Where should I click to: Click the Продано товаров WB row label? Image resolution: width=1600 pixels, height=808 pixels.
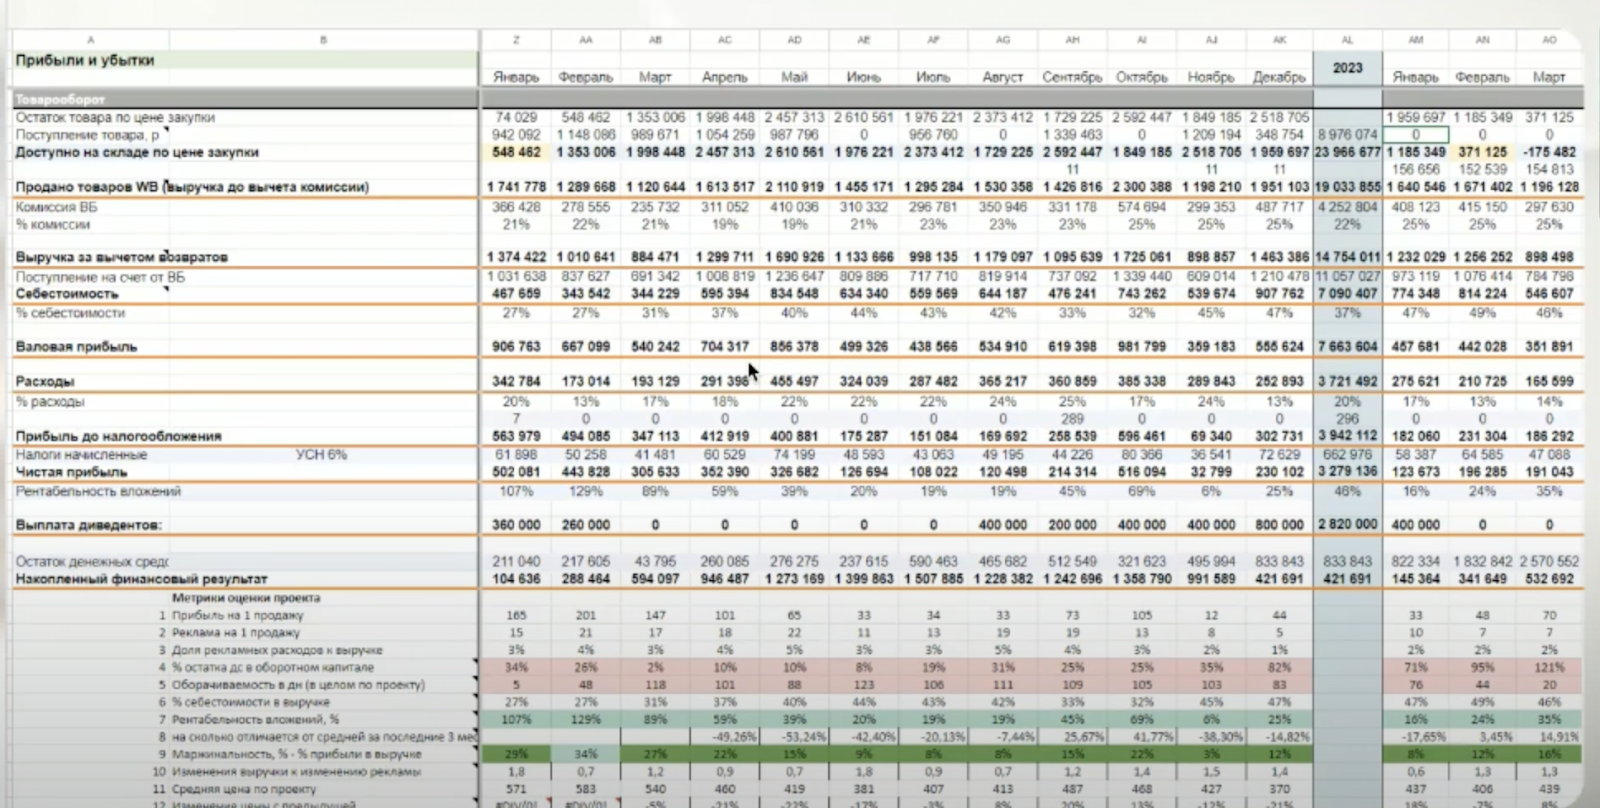click(x=192, y=187)
